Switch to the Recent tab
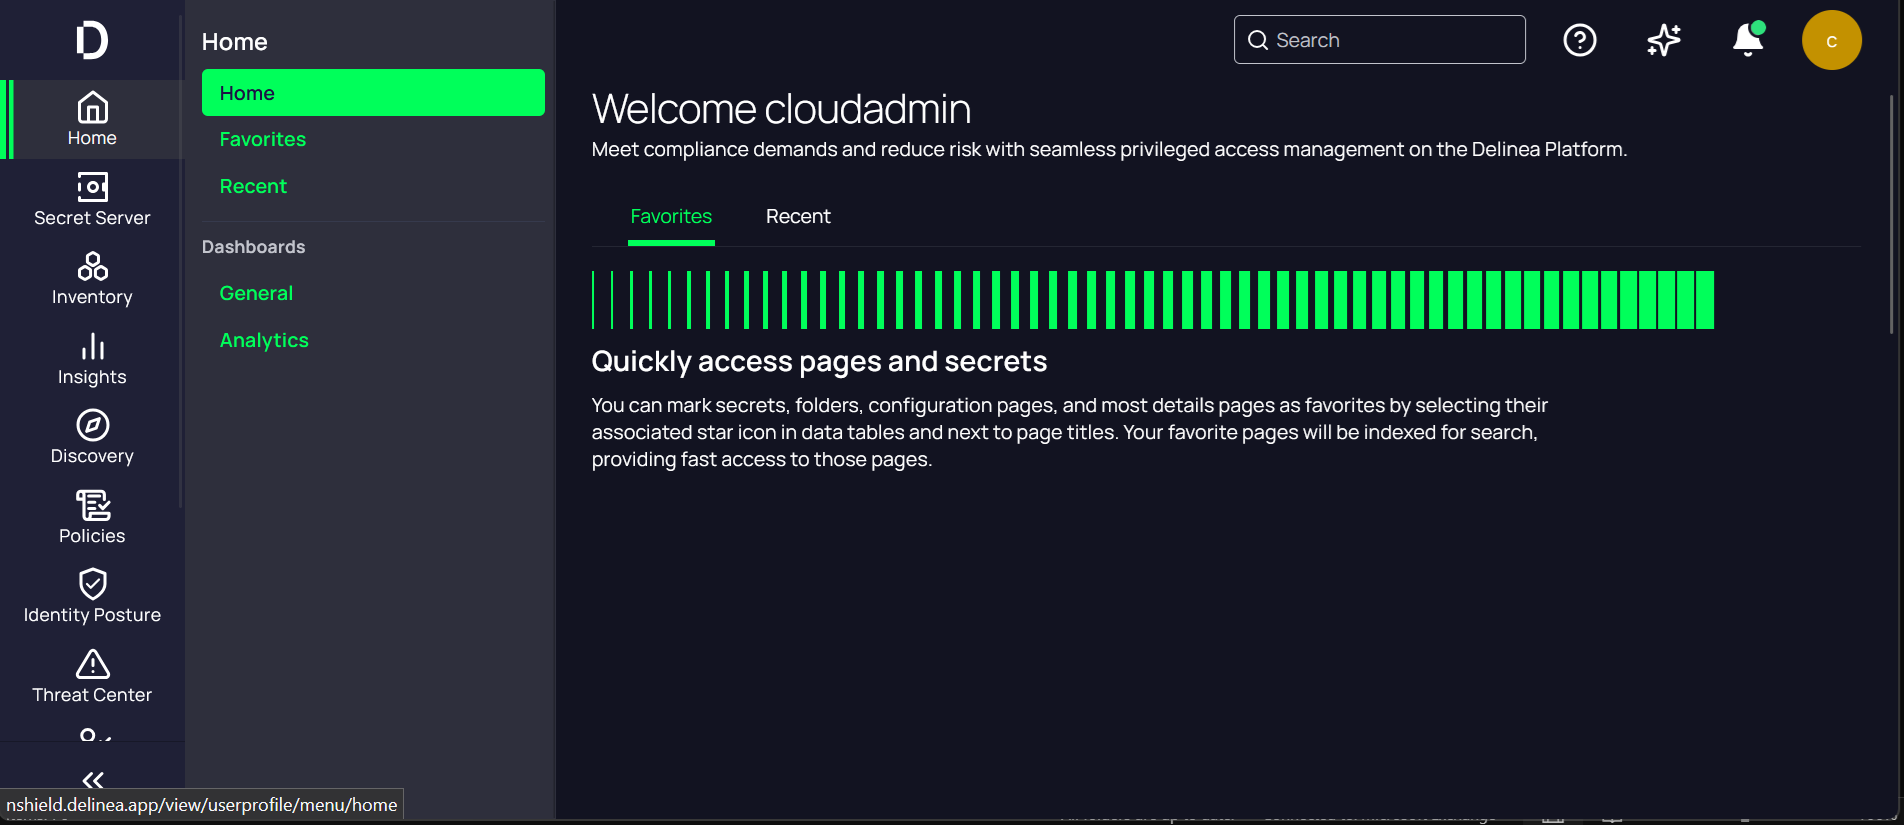This screenshot has width=1904, height=825. (798, 217)
